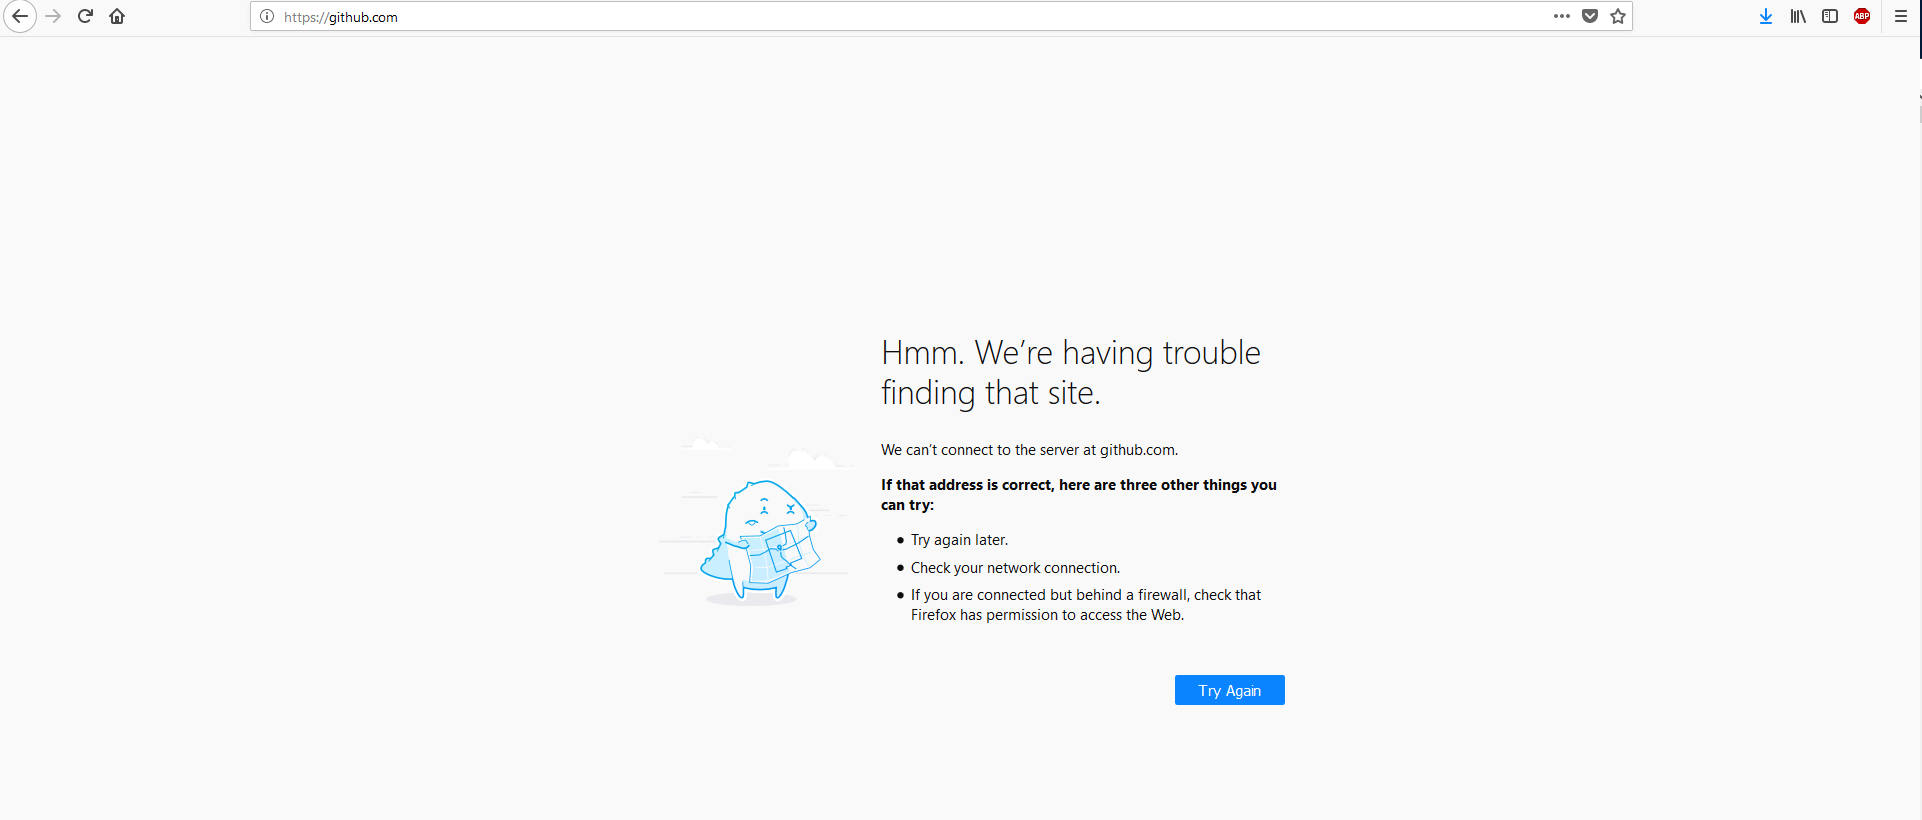The height and width of the screenshot is (820, 1922).
Task: Click the Try Again button
Action: [1229, 690]
